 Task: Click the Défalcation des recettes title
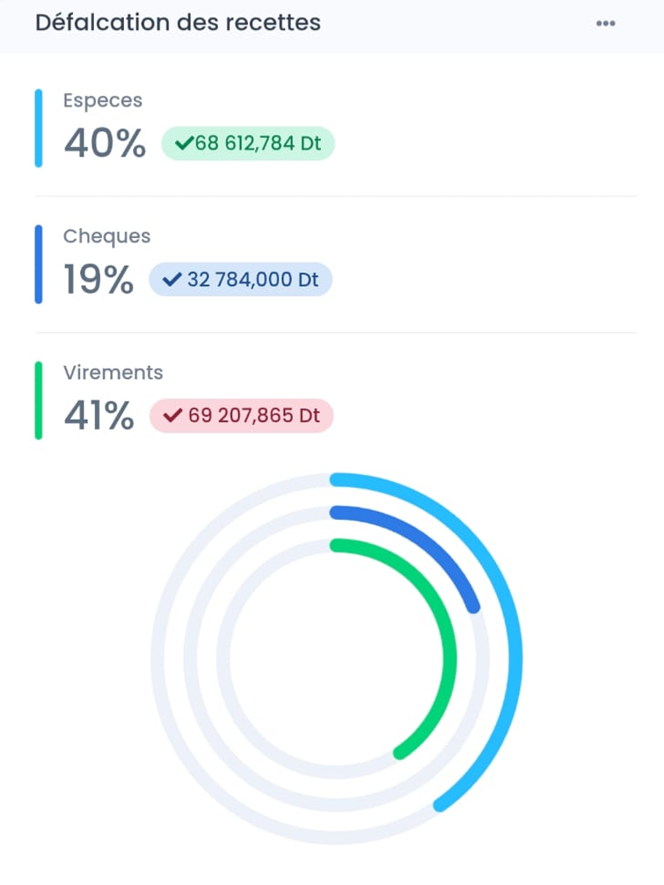coord(178,22)
